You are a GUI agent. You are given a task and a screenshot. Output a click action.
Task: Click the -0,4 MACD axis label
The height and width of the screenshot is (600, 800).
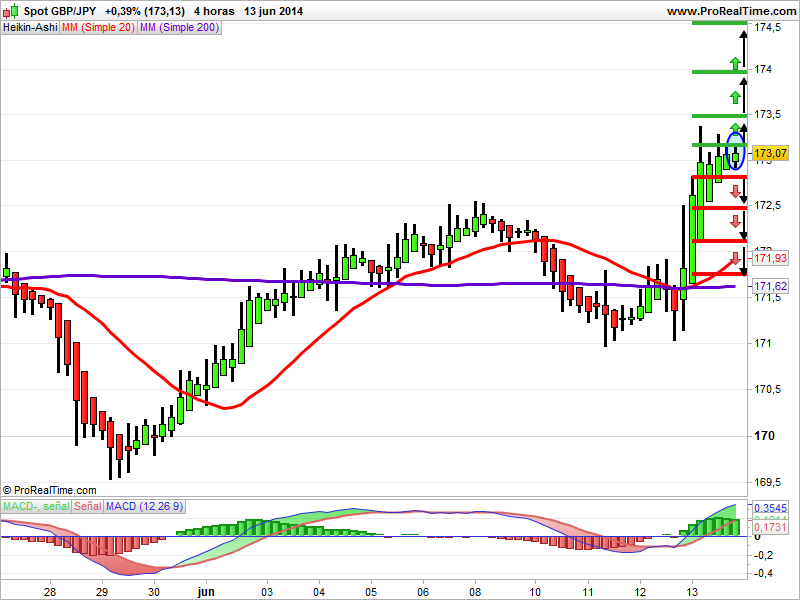(x=763, y=573)
